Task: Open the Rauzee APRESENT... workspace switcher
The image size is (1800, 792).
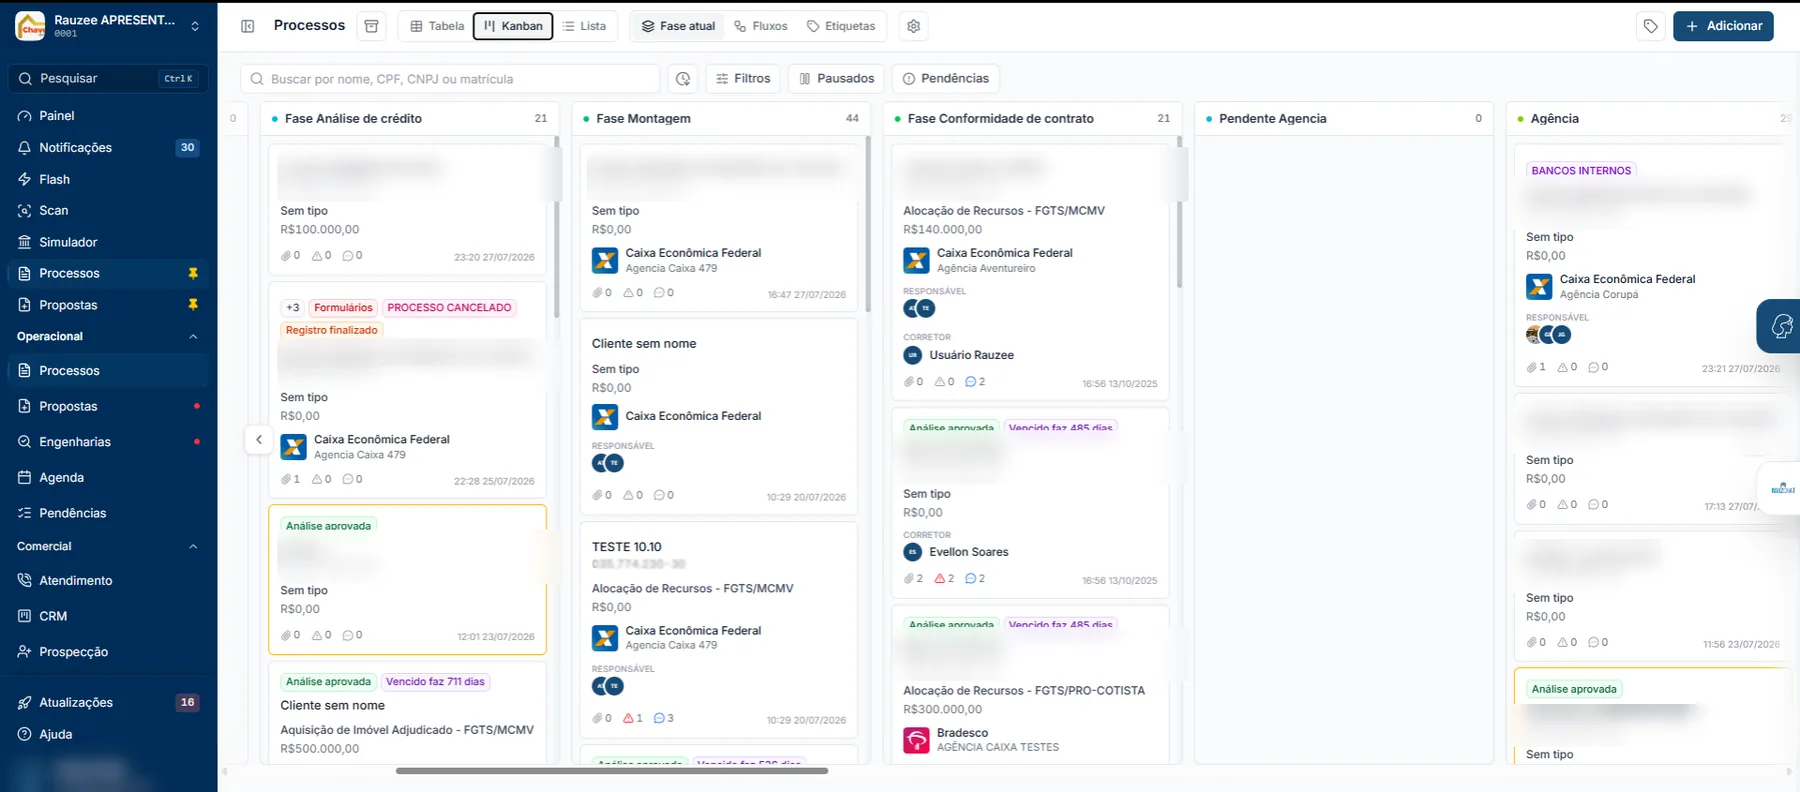Action: point(108,26)
